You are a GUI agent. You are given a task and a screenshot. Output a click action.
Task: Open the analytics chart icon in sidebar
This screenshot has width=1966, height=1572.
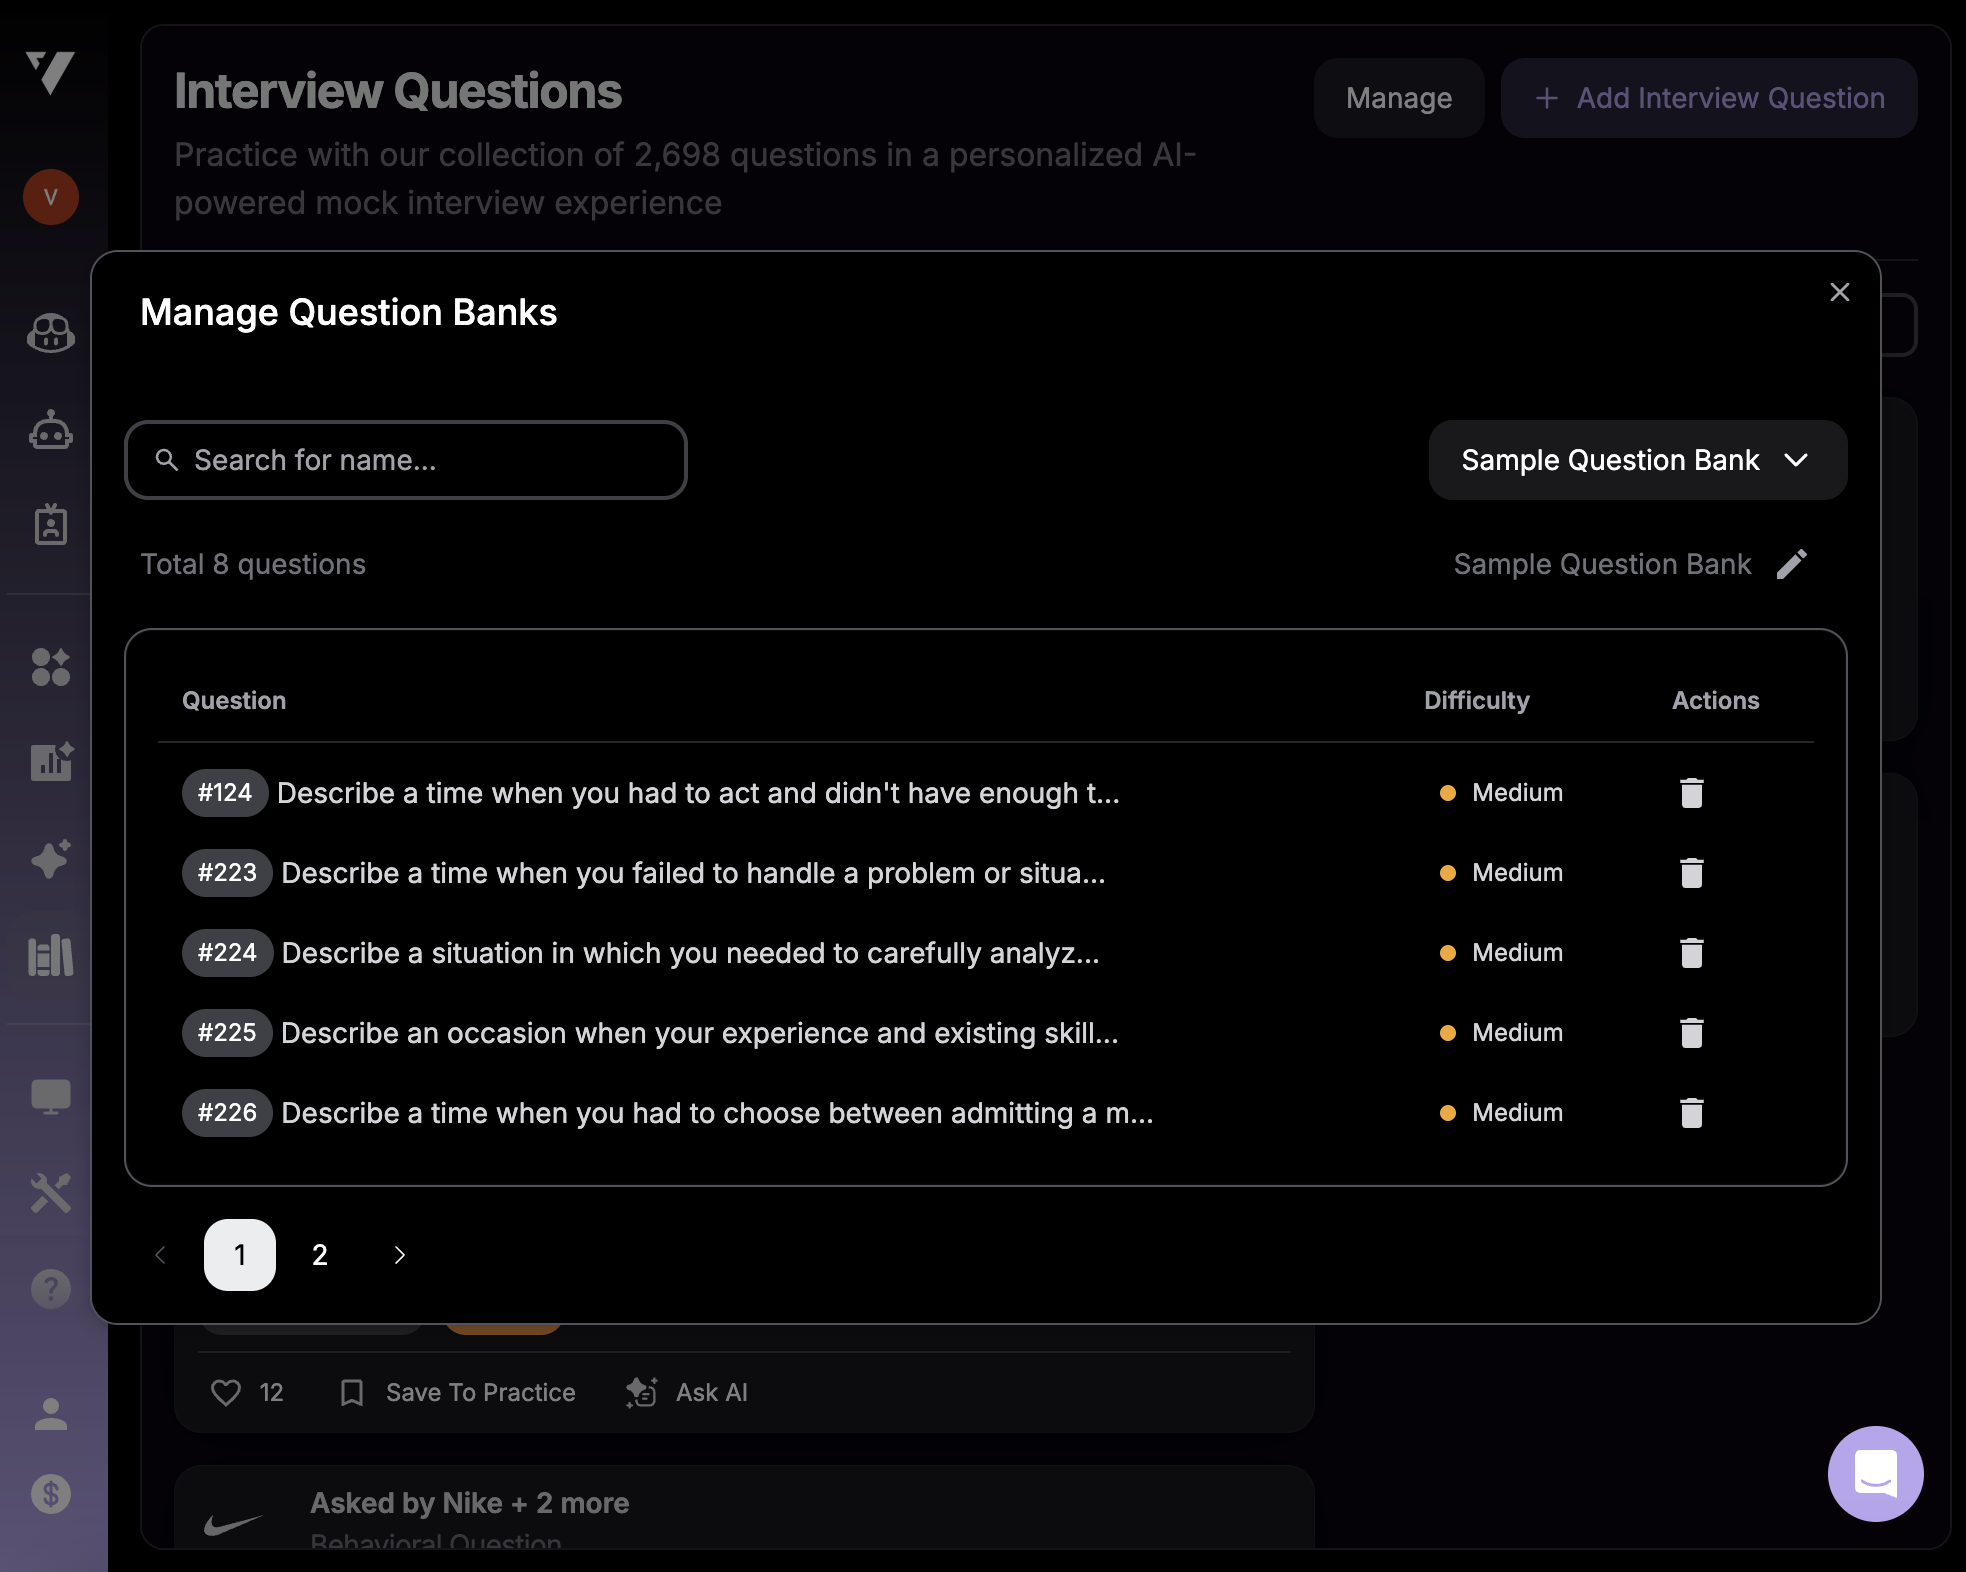tap(50, 762)
